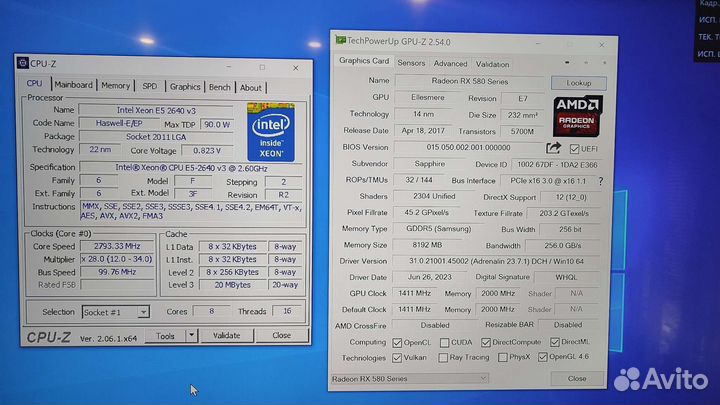The height and width of the screenshot is (405, 720).
Task: Click the AMD Radeon Graphics logo
Action: click(x=578, y=116)
